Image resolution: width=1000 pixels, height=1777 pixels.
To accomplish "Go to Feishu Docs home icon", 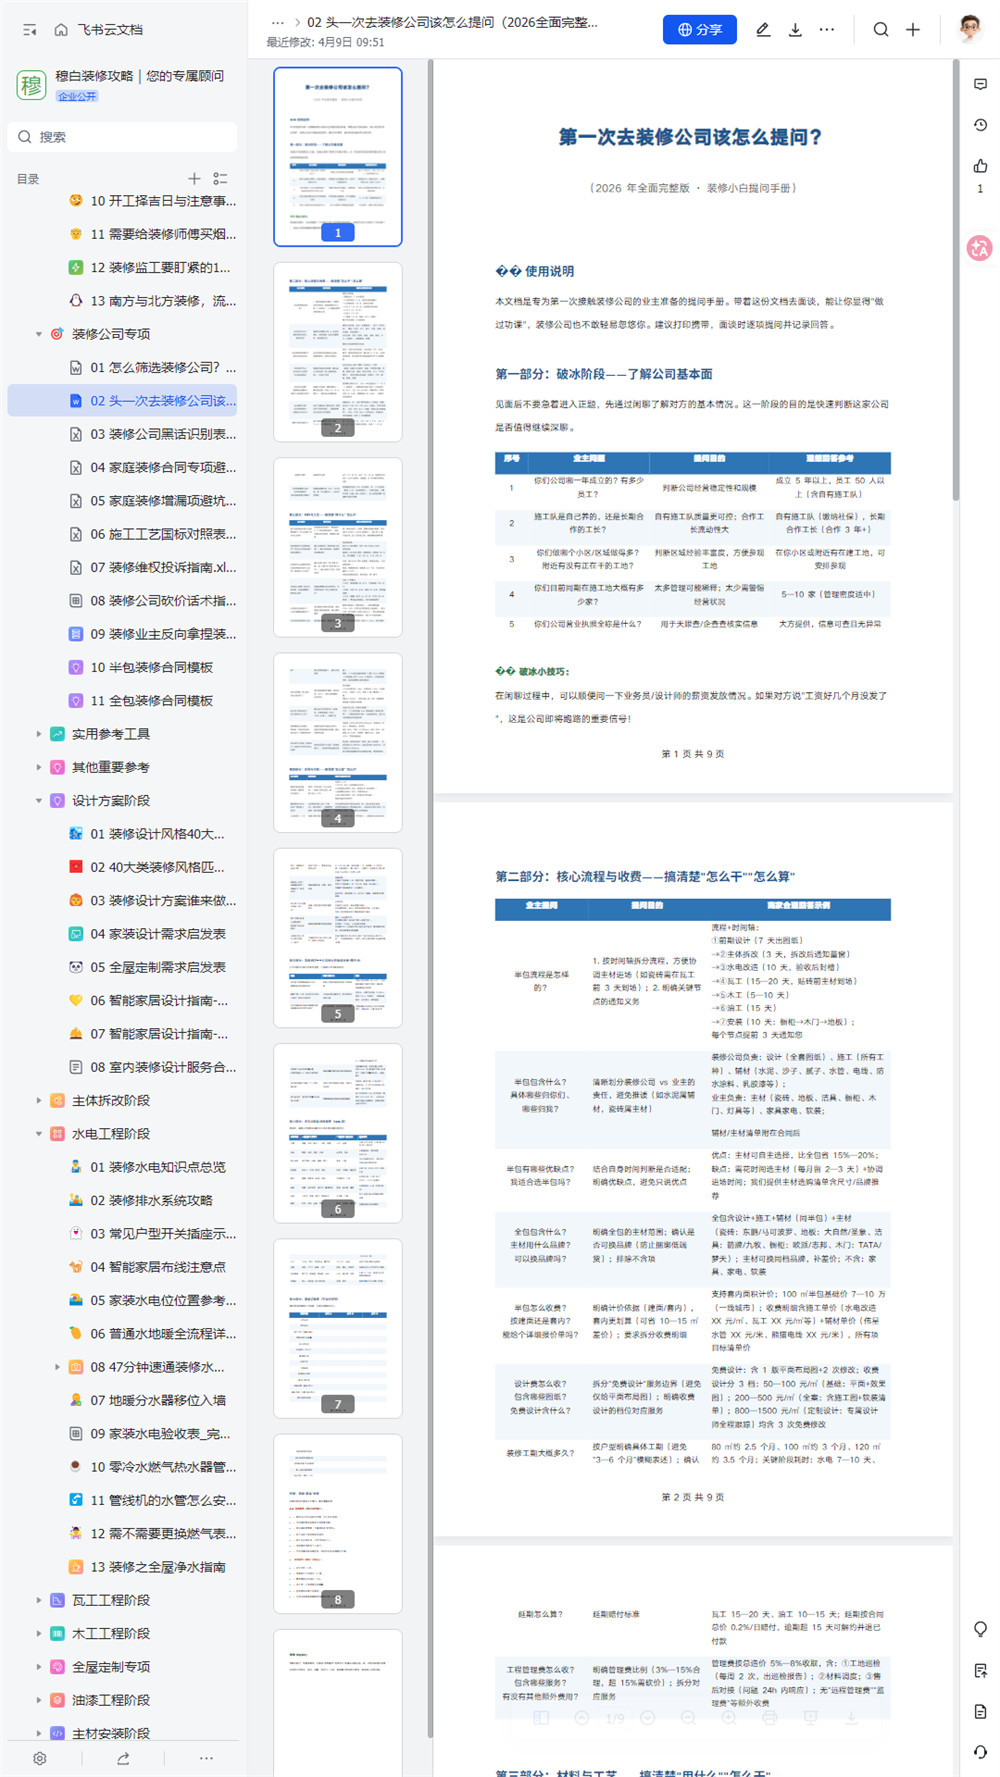I will tap(61, 30).
